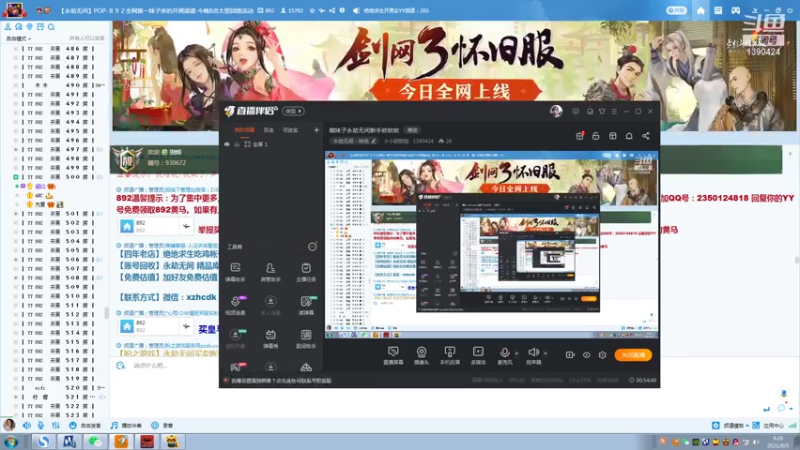This screenshot has height=450, width=800.
Task: Select the second scene tab next to 我的场景
Action: [268, 130]
